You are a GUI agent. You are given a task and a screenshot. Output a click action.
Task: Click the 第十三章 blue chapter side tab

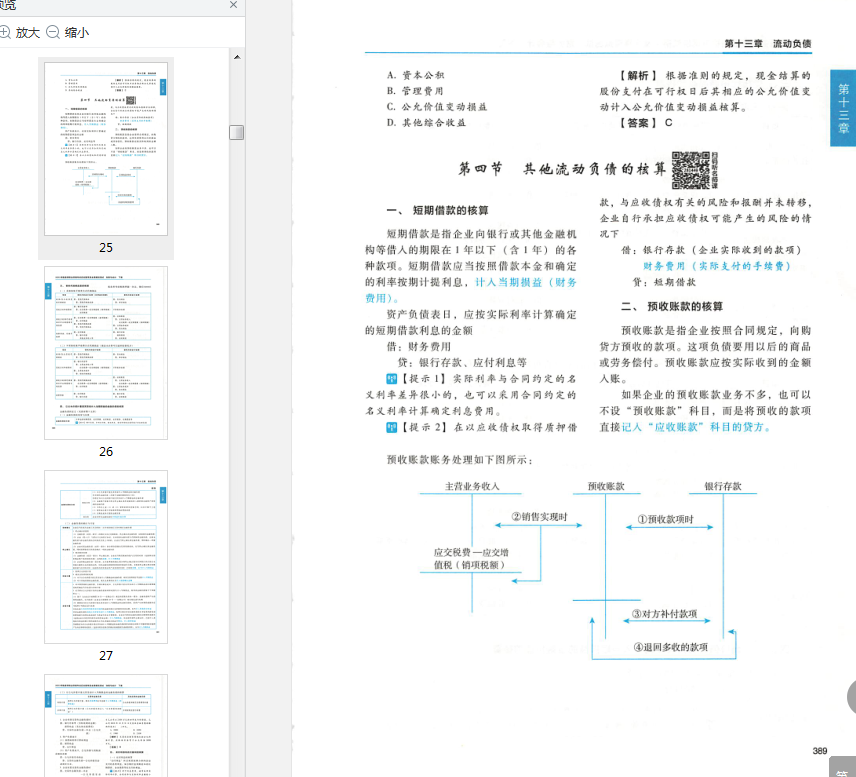(843, 108)
